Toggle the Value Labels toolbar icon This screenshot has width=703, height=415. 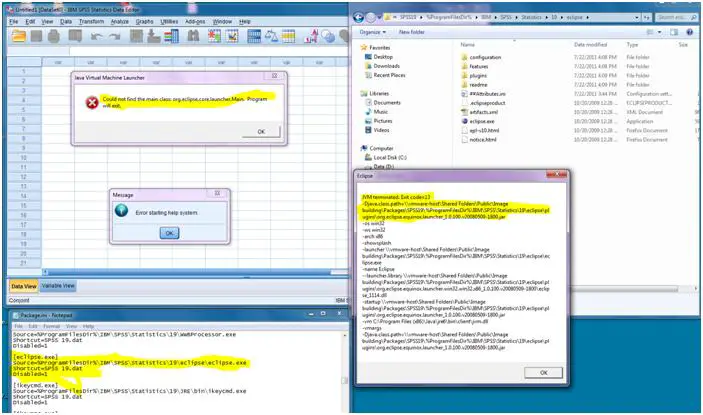pos(311,36)
